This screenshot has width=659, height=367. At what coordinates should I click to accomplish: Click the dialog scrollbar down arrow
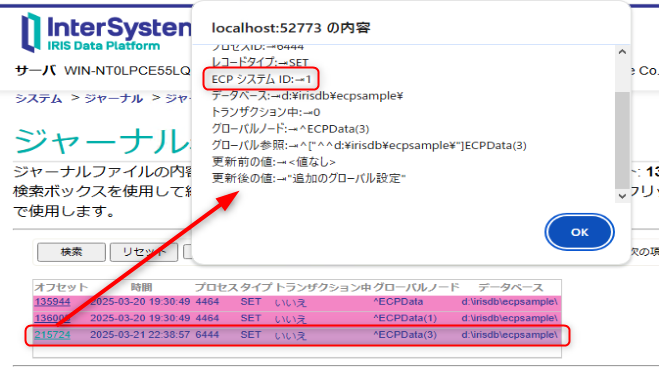click(x=622, y=196)
